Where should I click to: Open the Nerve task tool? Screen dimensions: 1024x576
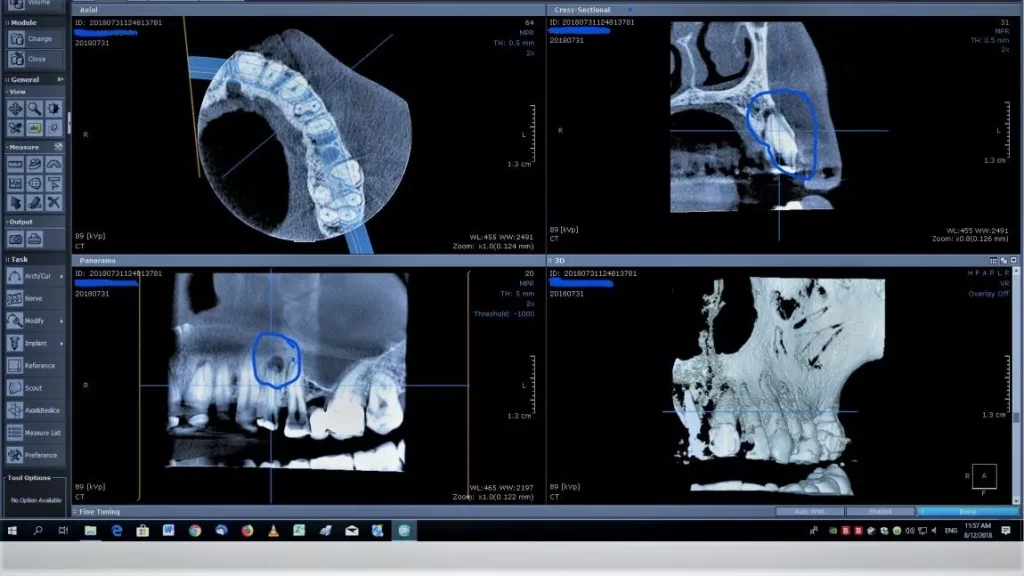point(30,298)
